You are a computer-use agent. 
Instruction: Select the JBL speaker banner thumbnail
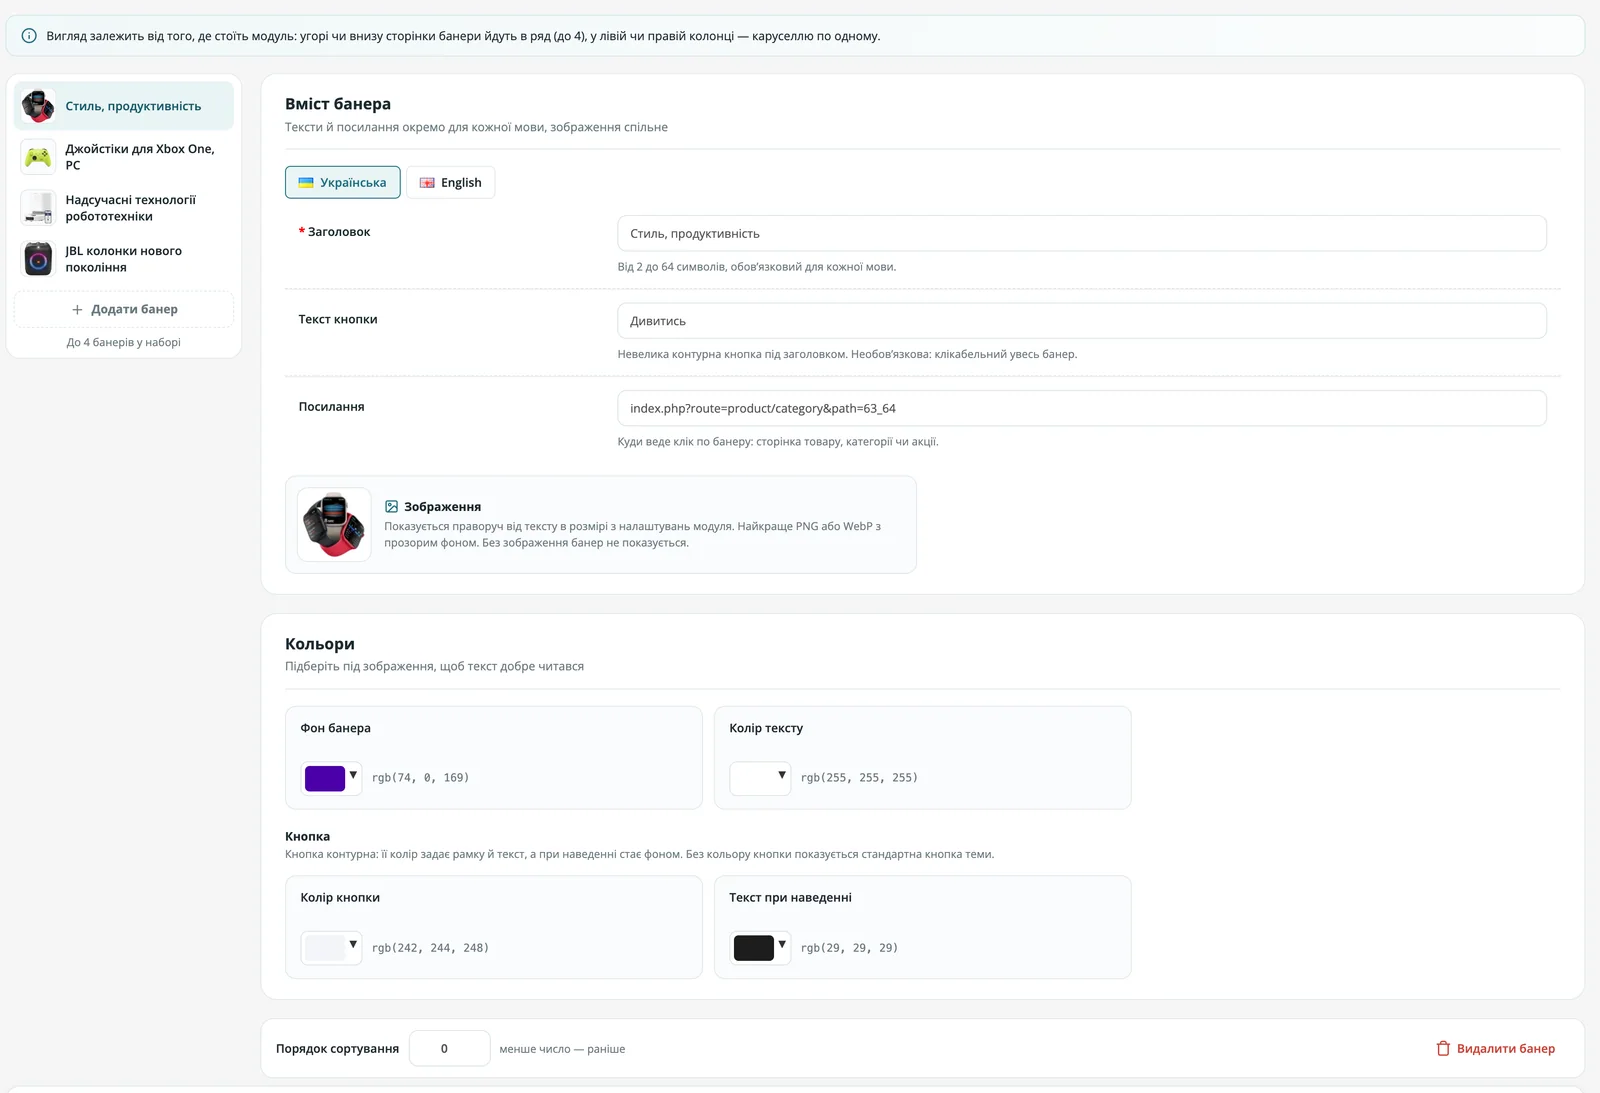(38, 259)
